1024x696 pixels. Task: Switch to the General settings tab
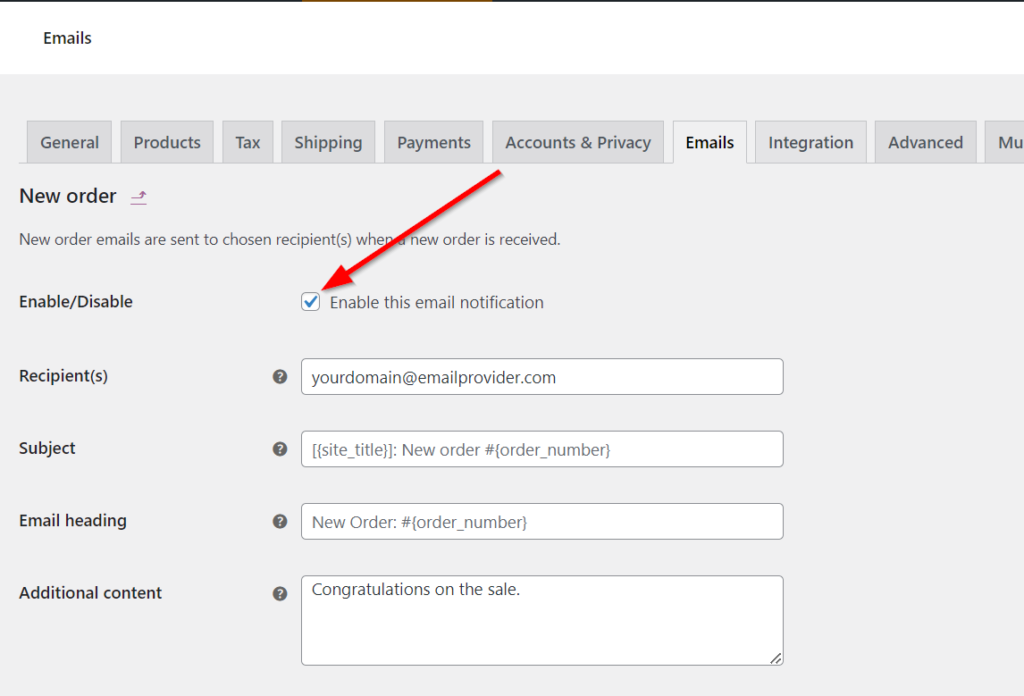68,142
